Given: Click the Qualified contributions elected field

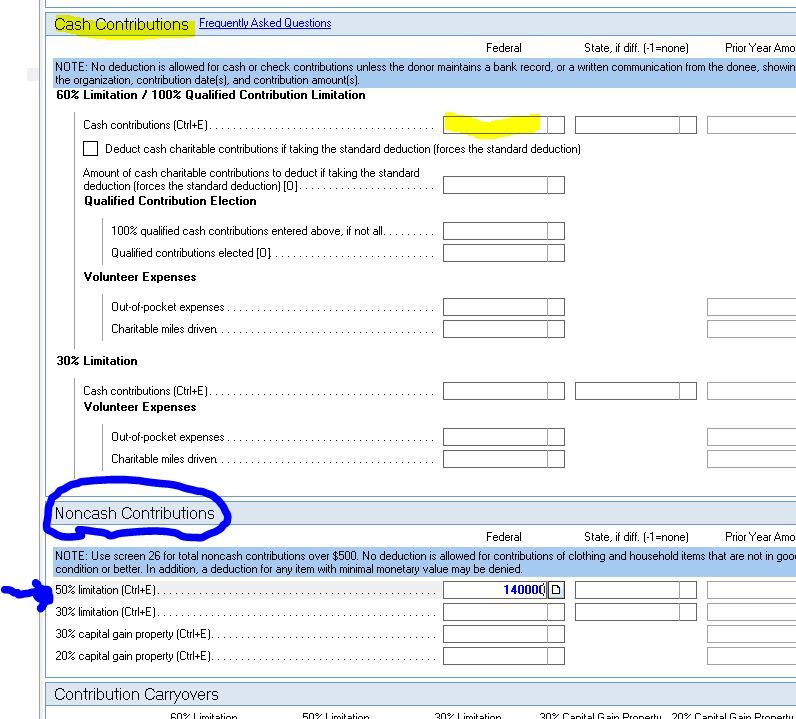Looking at the screenshot, I should click(x=494, y=253).
